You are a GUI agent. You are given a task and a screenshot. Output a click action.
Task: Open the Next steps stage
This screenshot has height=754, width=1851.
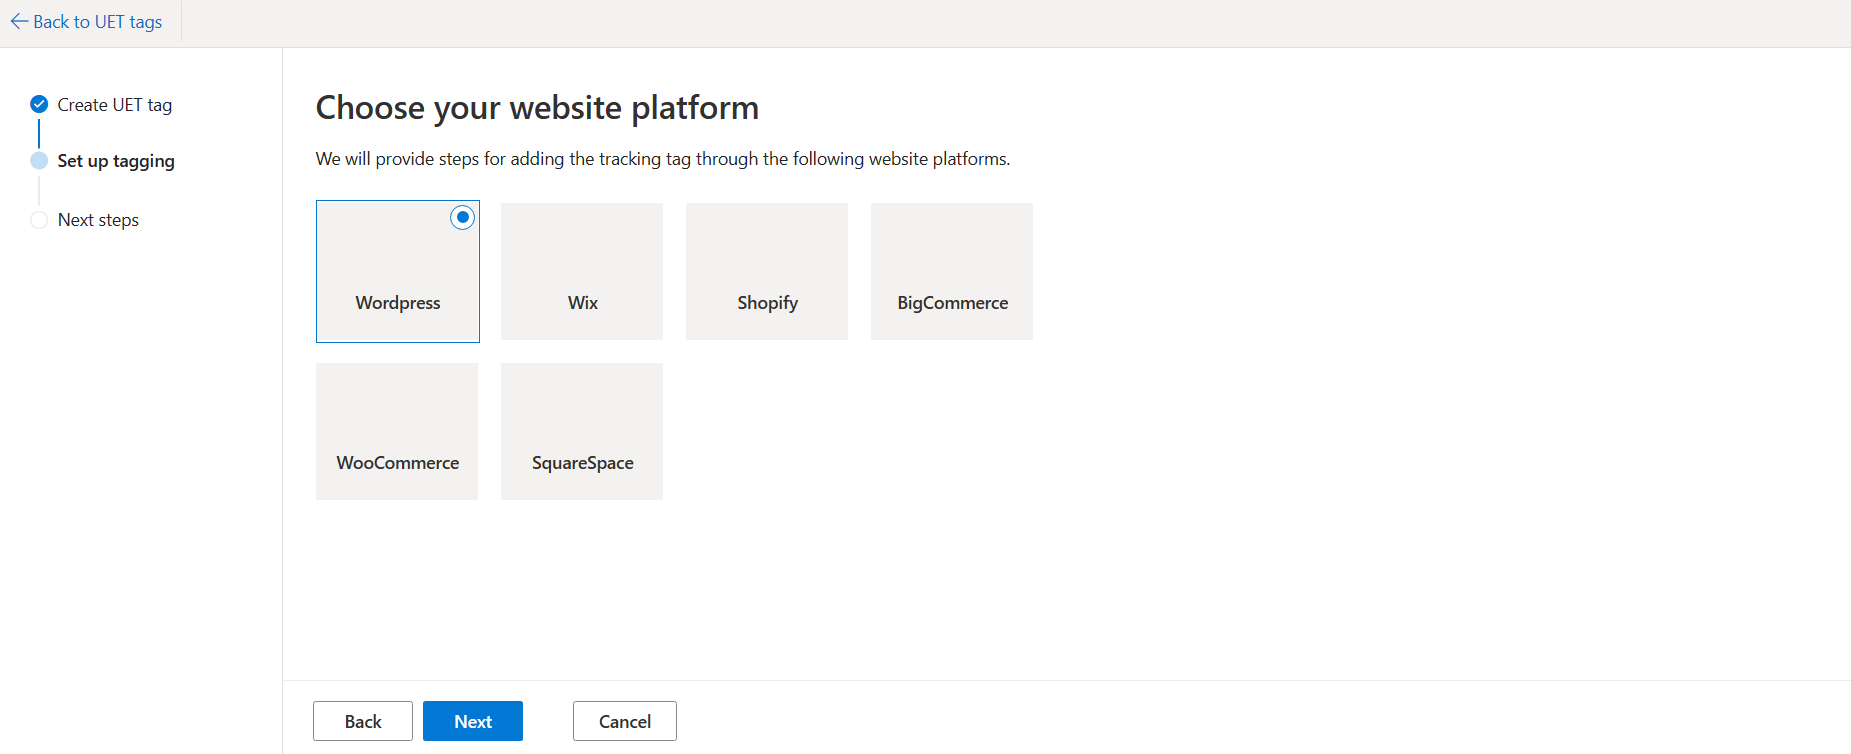click(98, 220)
